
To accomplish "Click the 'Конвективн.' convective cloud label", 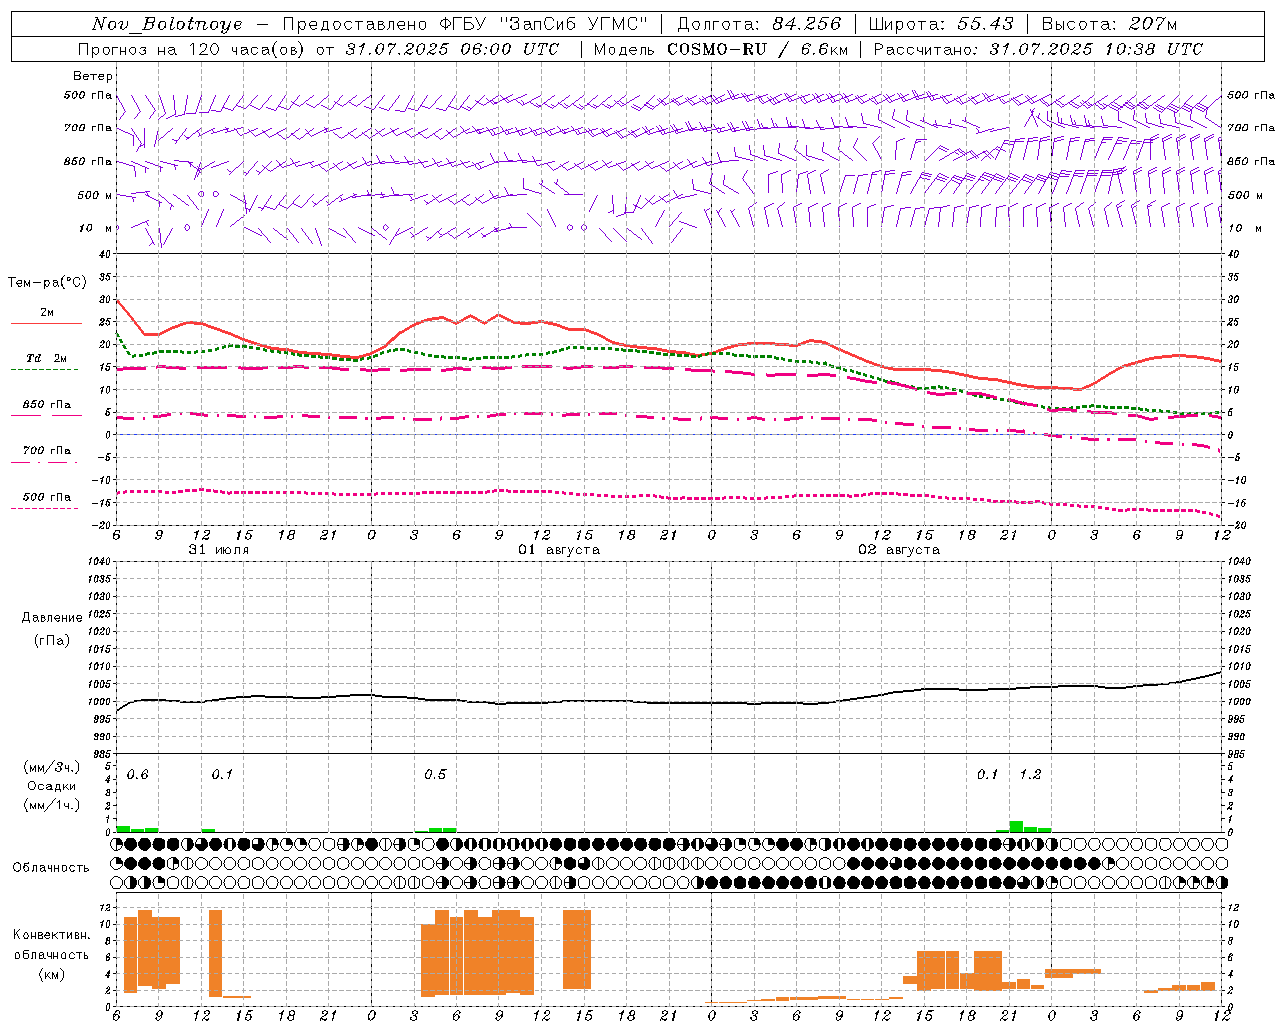I will [x=51, y=935].
